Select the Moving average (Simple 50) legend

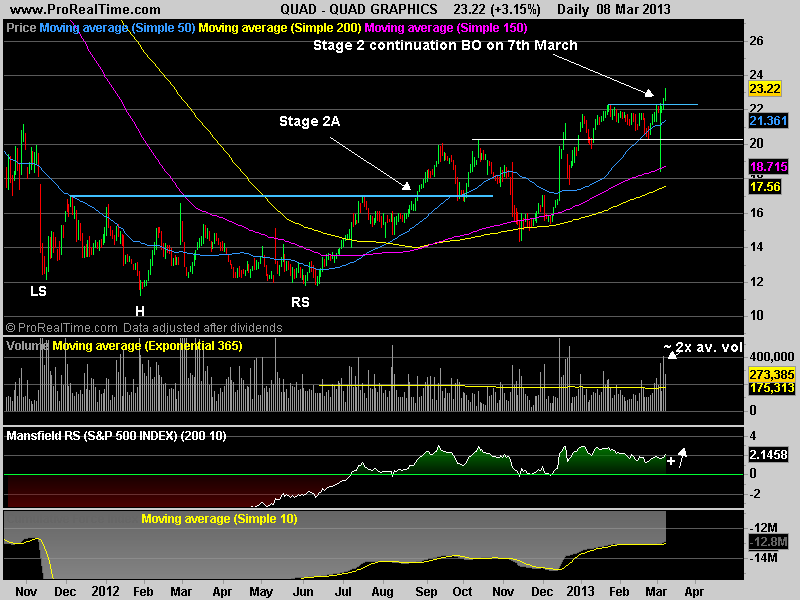pyautogui.click(x=117, y=28)
